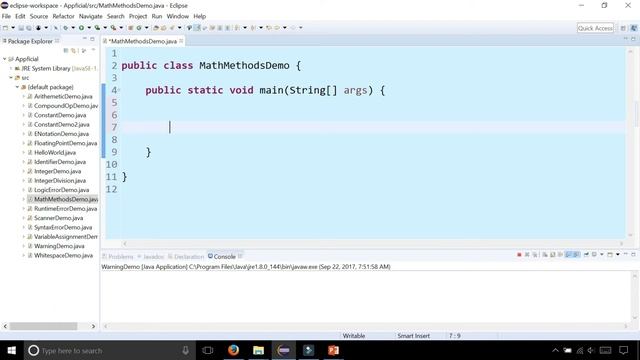Click the Quick Access search field

point(595,28)
